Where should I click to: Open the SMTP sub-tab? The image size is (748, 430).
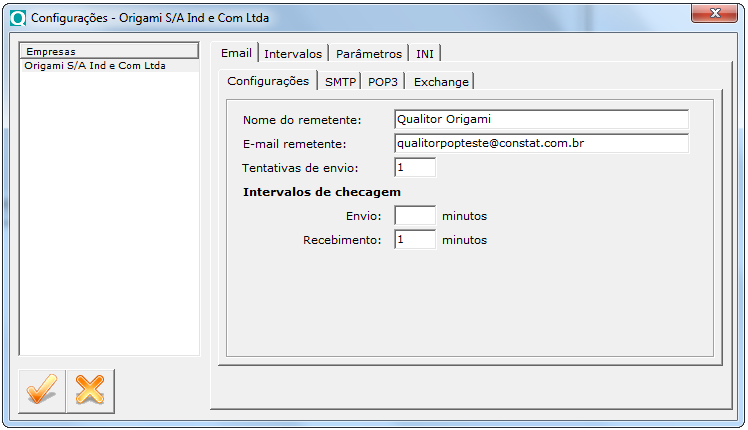tap(340, 82)
